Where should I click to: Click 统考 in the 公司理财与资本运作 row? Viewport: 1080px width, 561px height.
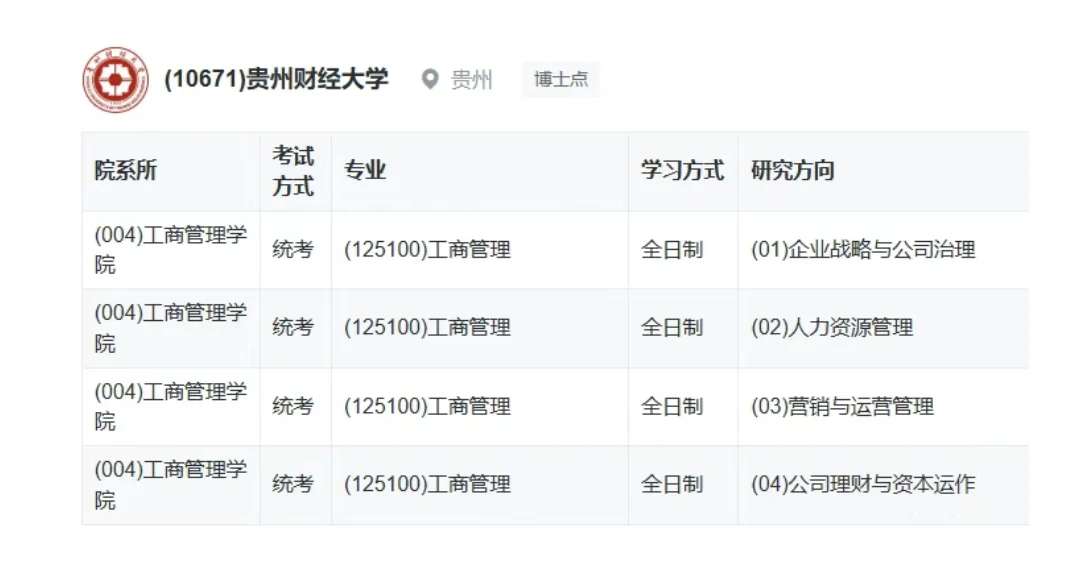[x=293, y=484]
